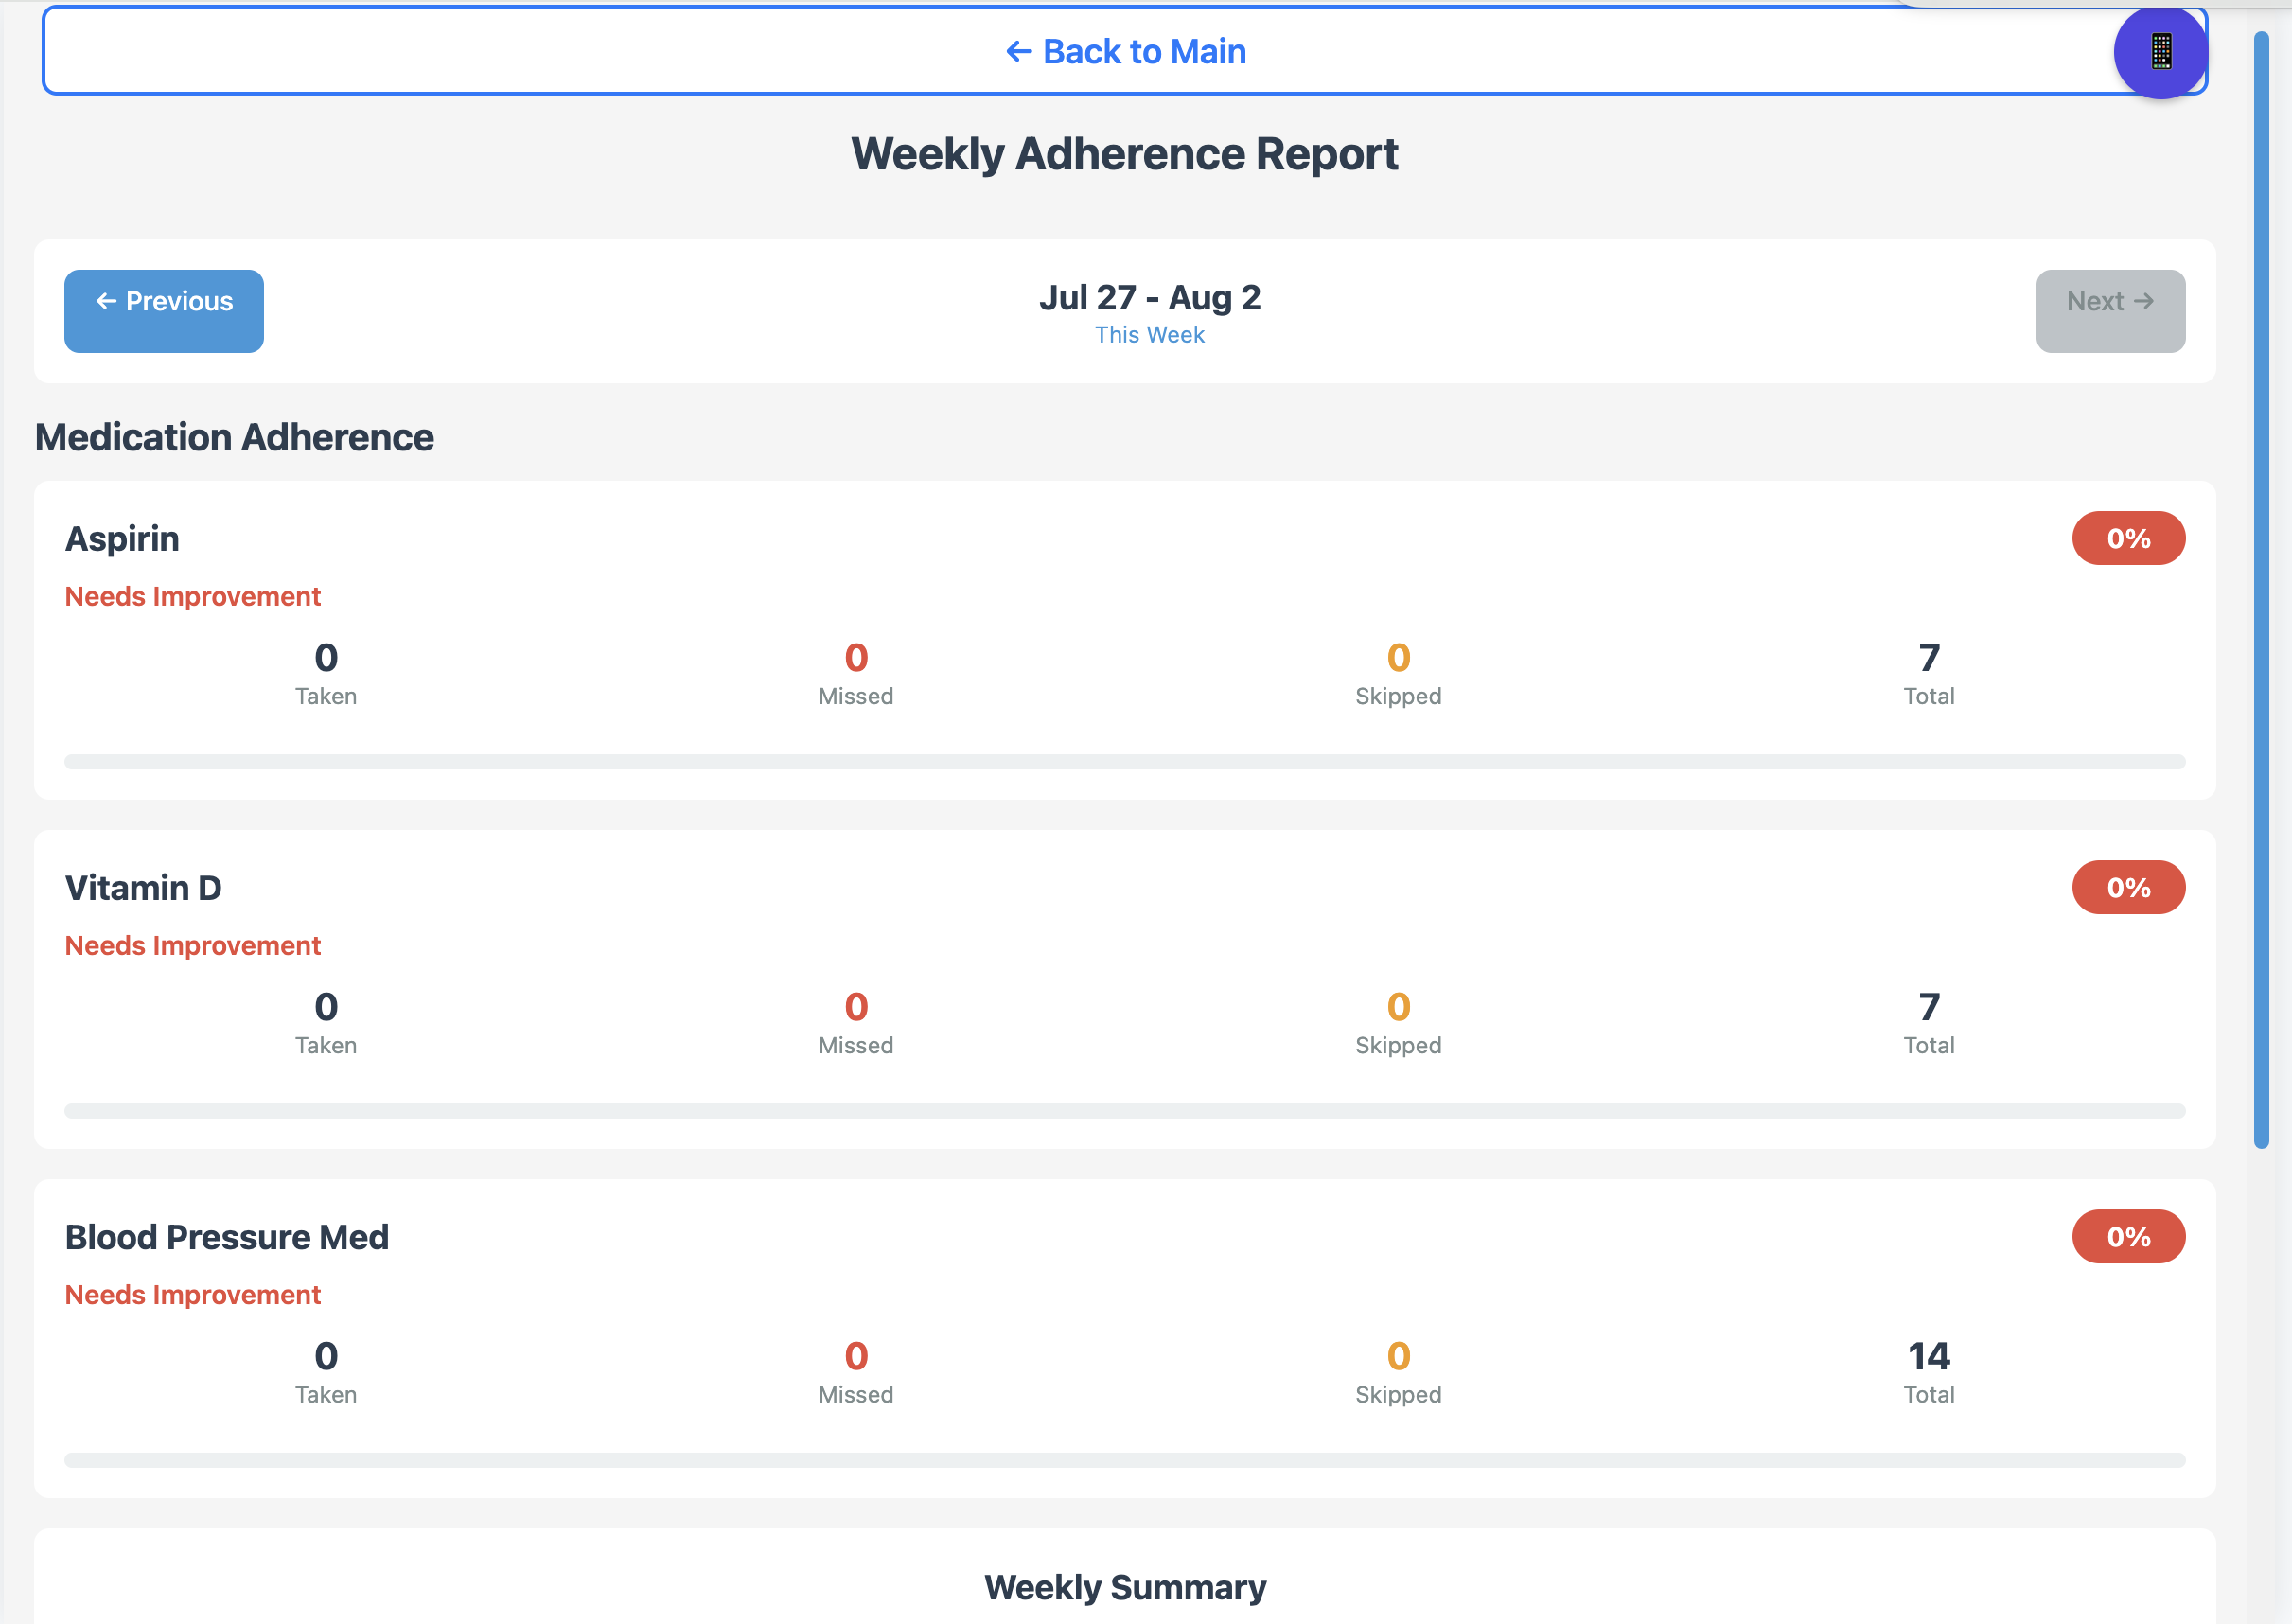Go back via Back to Main
Screen dimensions: 2292x1624
click(x=1124, y=52)
